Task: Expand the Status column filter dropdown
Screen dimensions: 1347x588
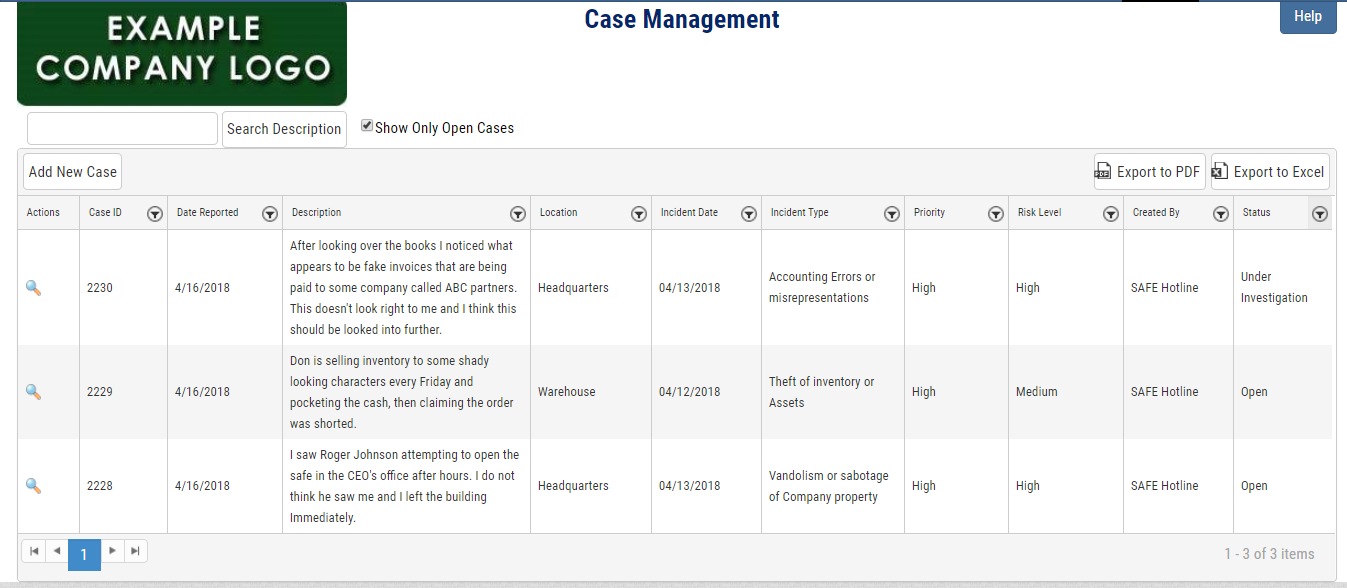Action: point(1320,214)
